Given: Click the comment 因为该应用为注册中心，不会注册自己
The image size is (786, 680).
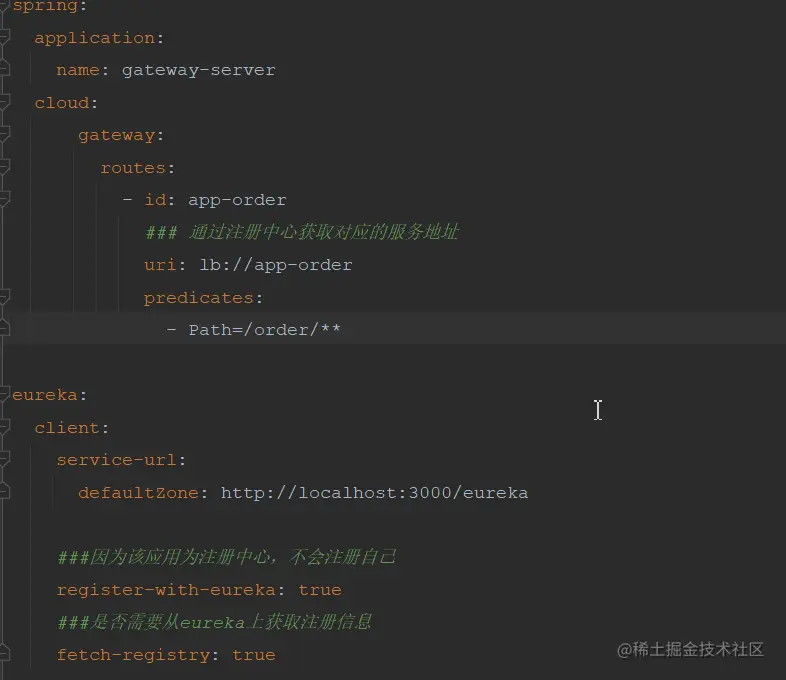Looking at the screenshot, I should pyautogui.click(x=227, y=557).
